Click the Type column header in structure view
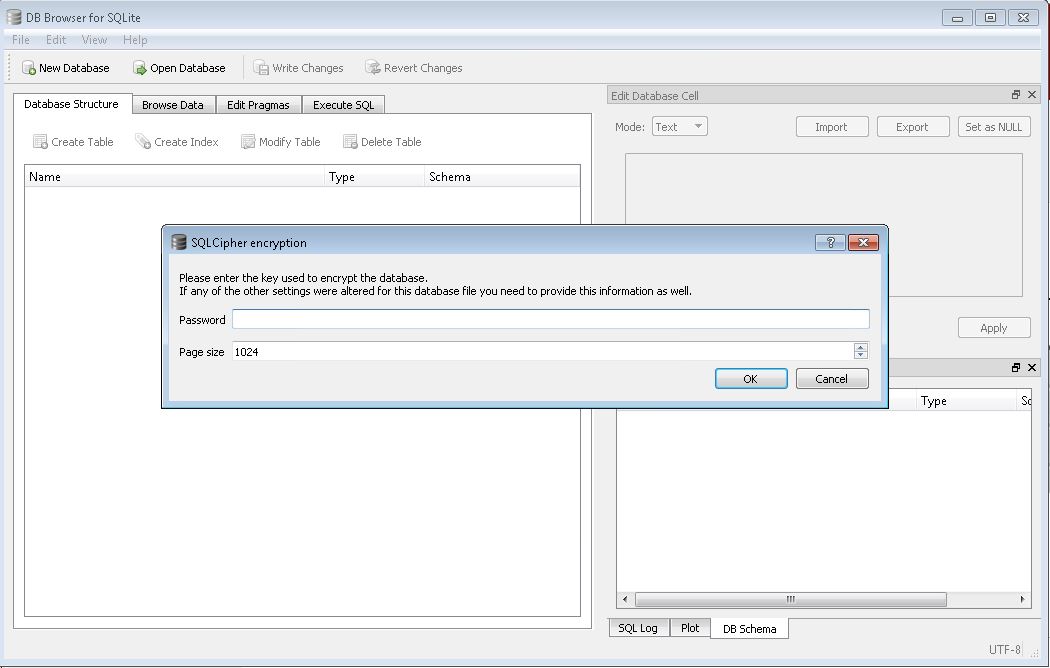This screenshot has width=1050, height=668. pos(375,177)
